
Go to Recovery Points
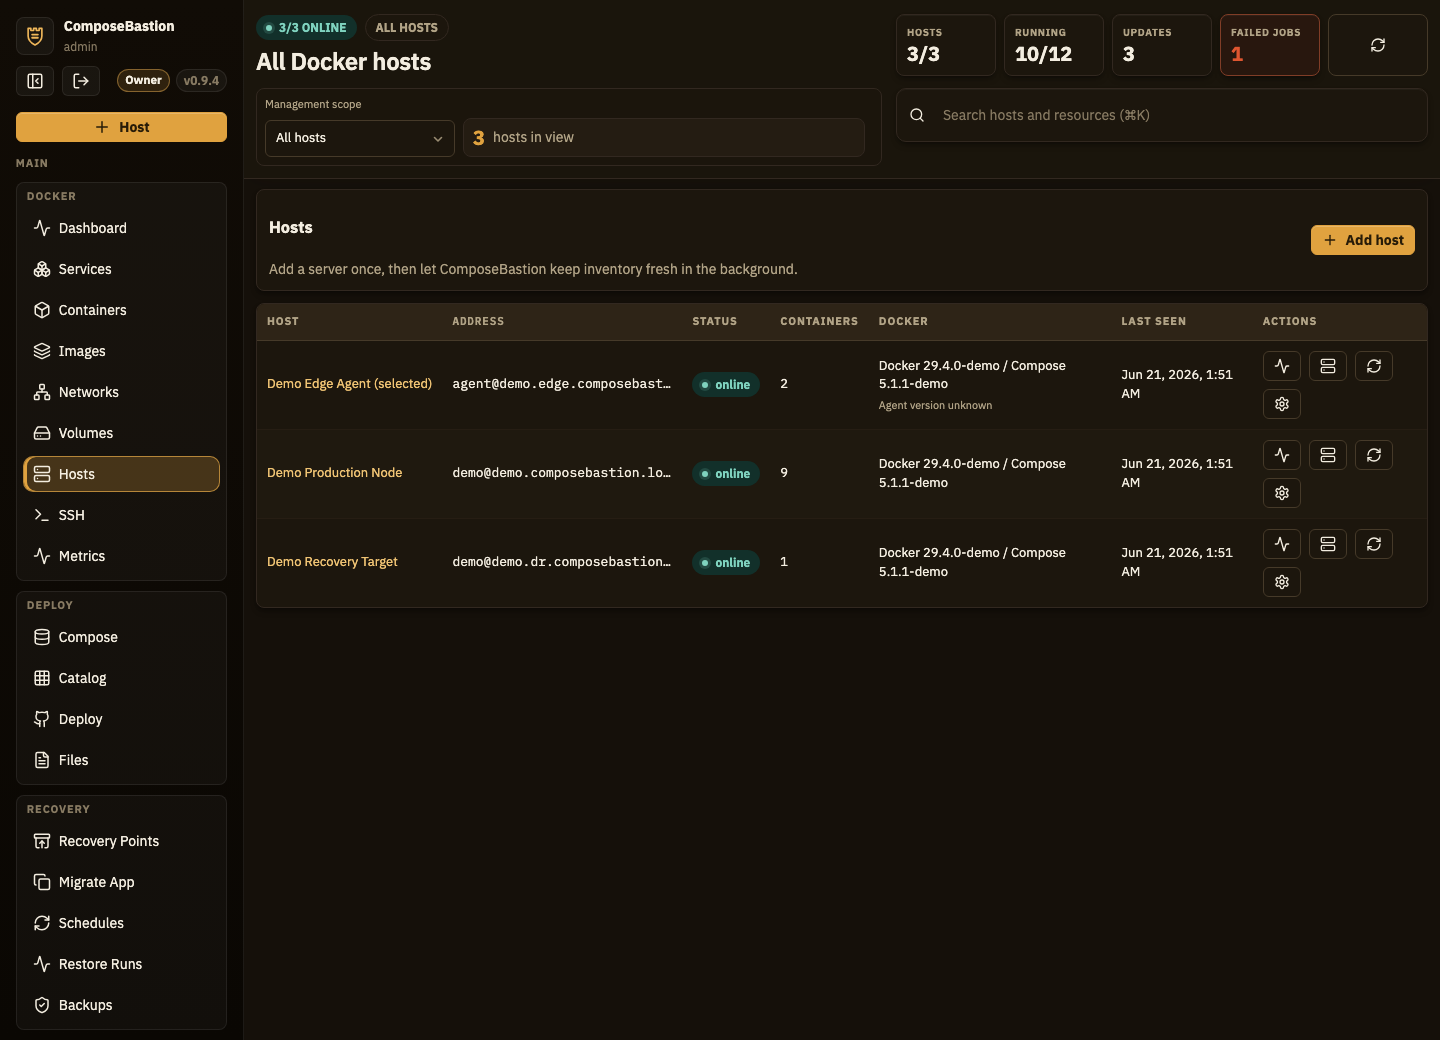(x=121, y=841)
